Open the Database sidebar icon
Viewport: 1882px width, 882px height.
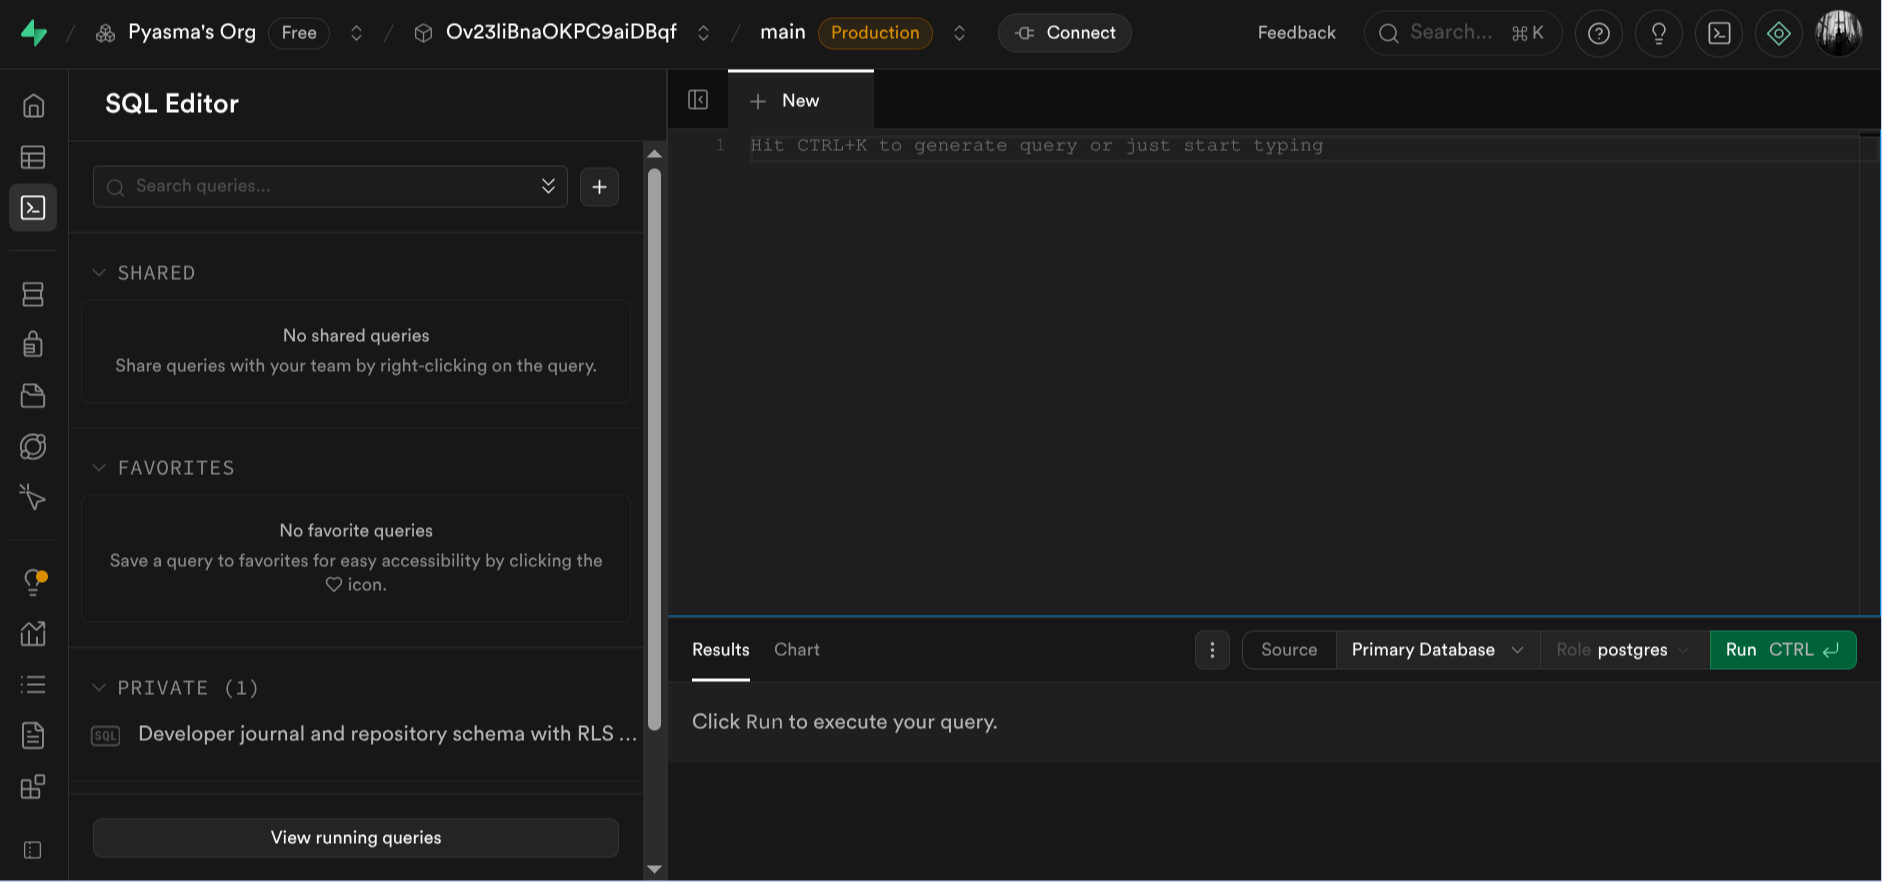click(33, 294)
